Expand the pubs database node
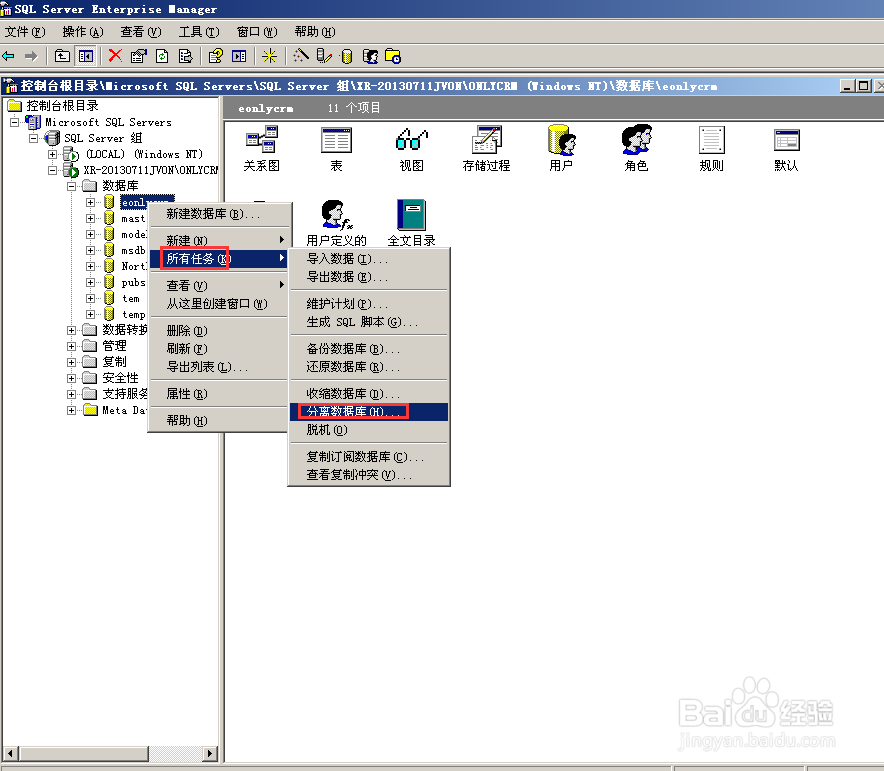Viewport: 884px width, 771px height. [x=90, y=282]
